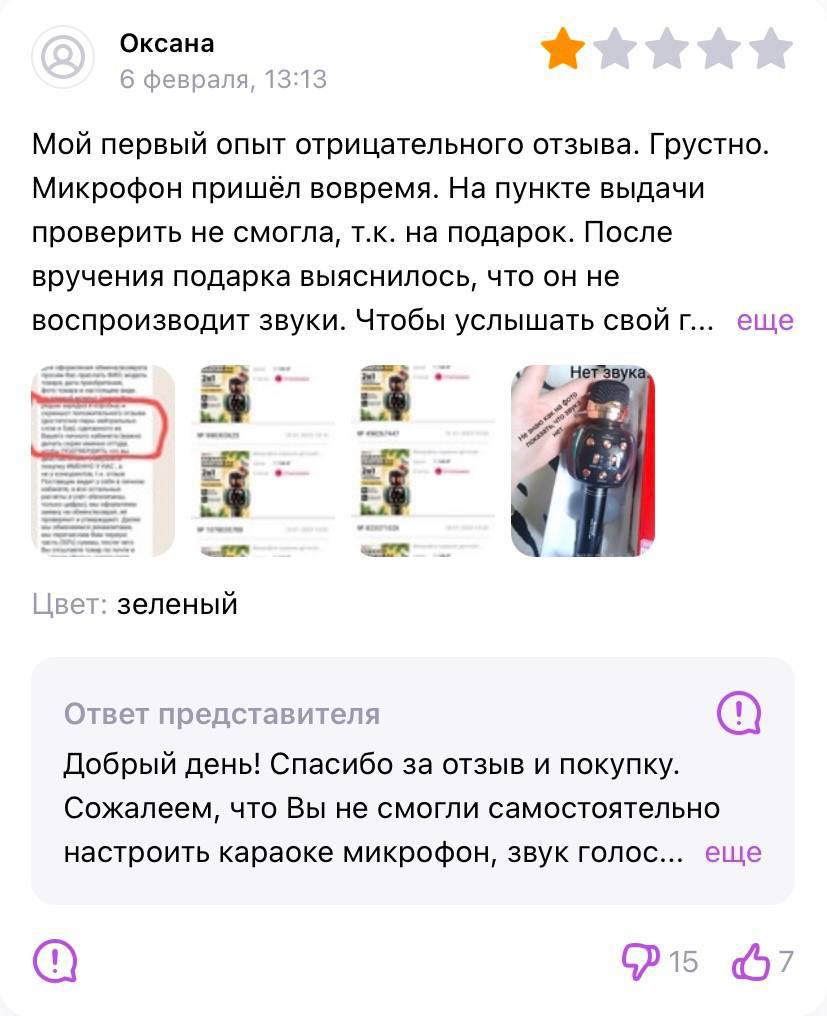Click the 'Ответ представителя' heading

click(222, 714)
